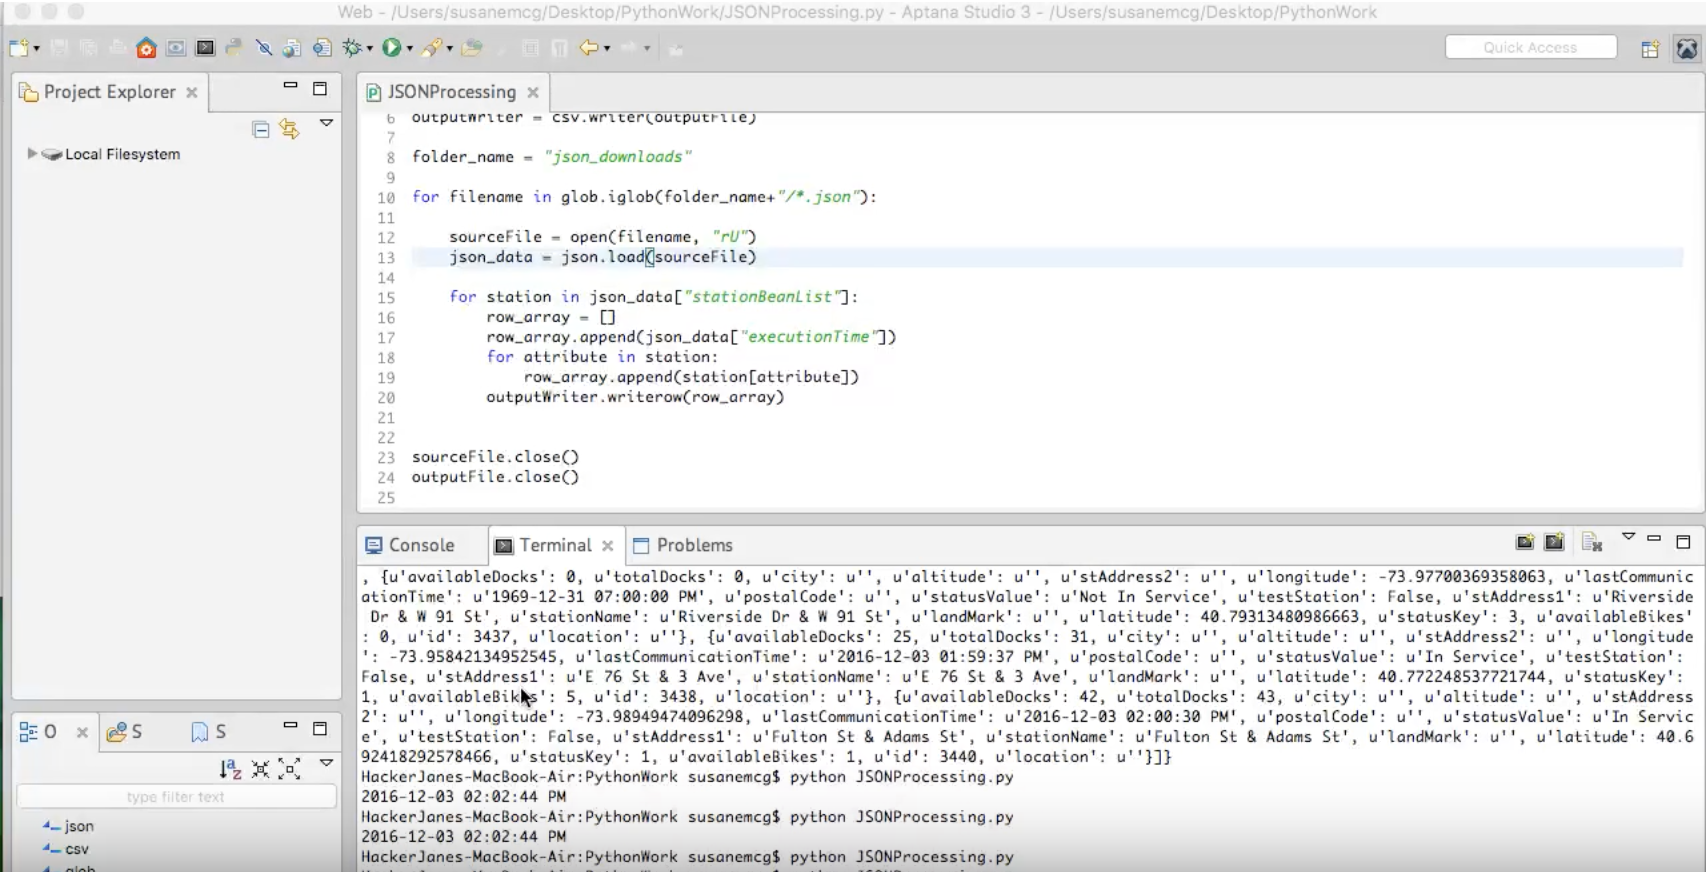The width and height of the screenshot is (1706, 872).
Task: Close the Project Explorer tab
Action: tap(191, 92)
